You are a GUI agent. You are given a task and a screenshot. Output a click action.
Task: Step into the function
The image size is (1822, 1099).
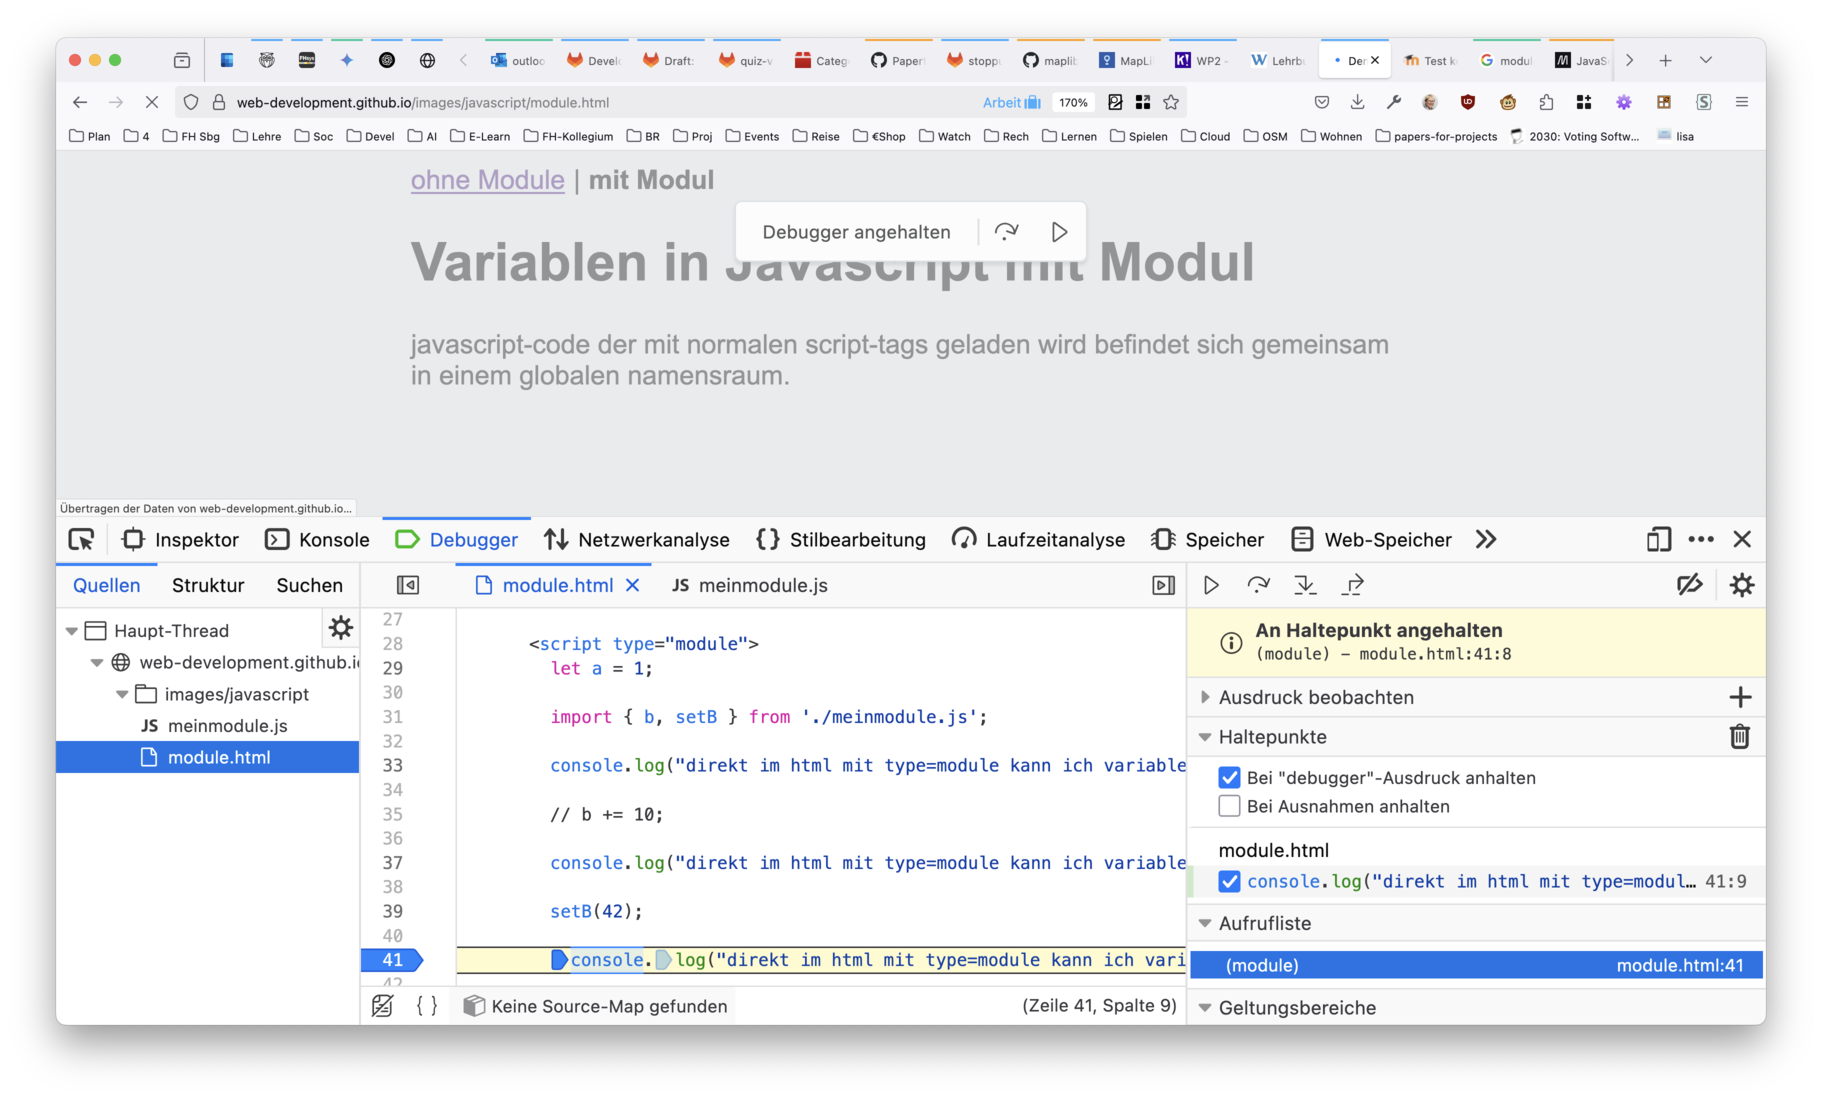click(1305, 586)
